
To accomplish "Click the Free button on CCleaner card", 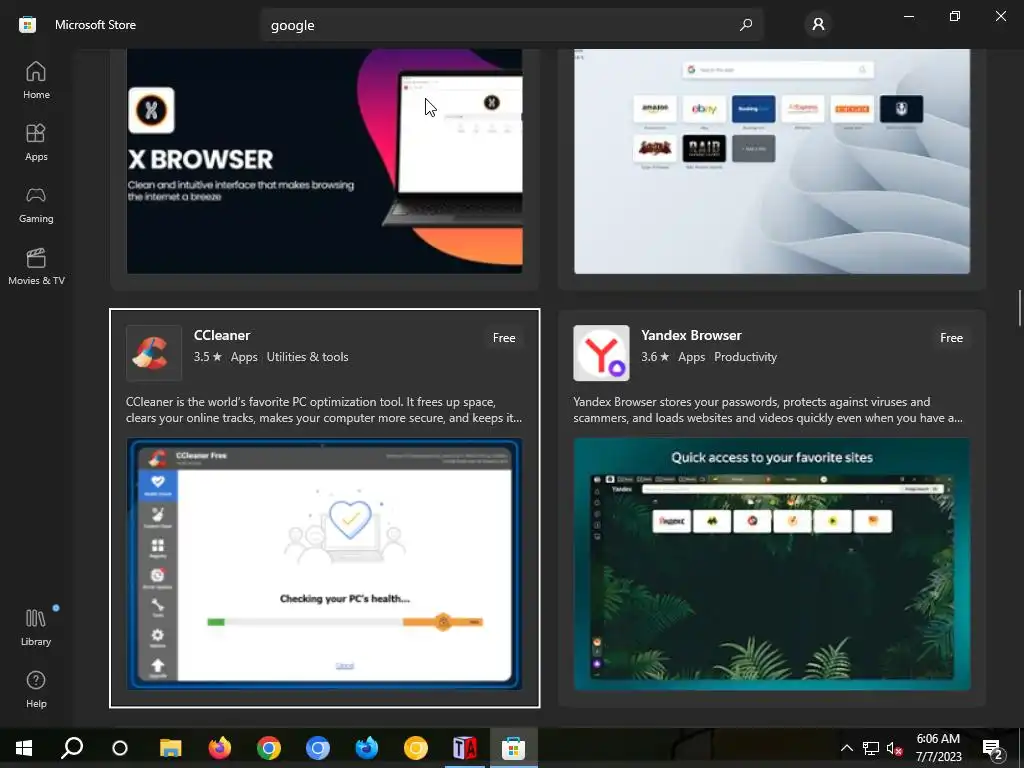I will point(504,338).
